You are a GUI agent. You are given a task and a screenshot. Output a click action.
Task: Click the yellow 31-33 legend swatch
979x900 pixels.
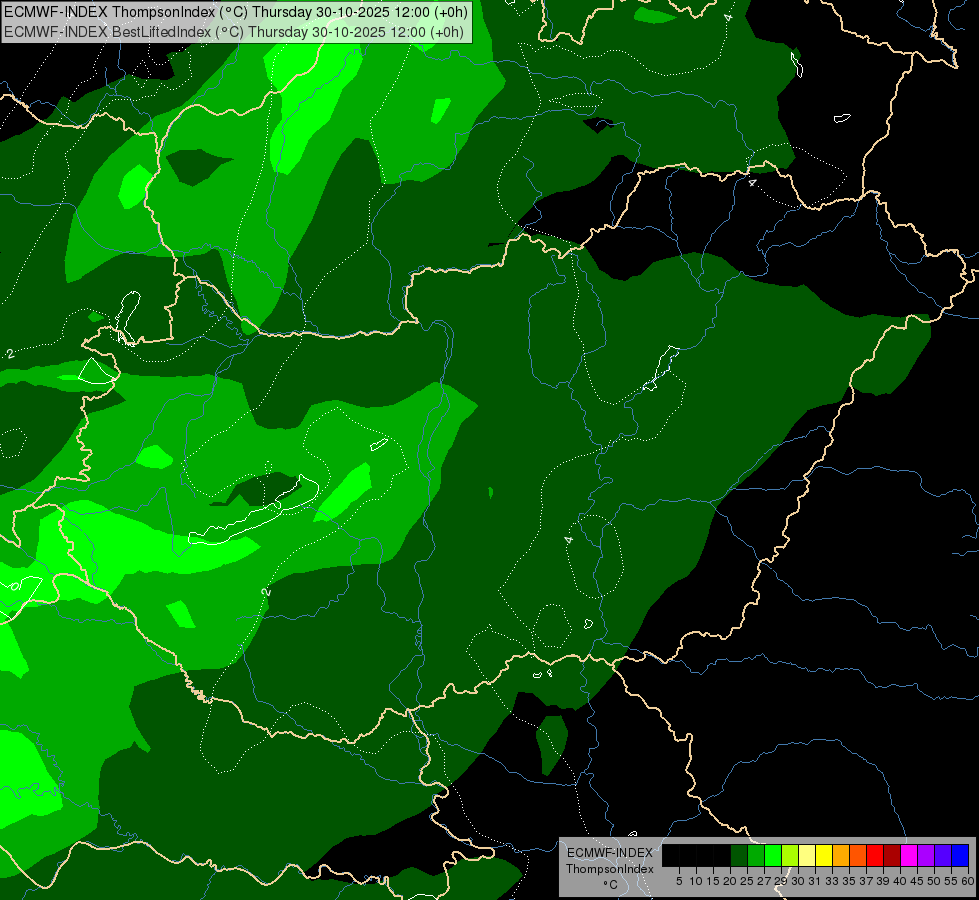click(x=824, y=855)
